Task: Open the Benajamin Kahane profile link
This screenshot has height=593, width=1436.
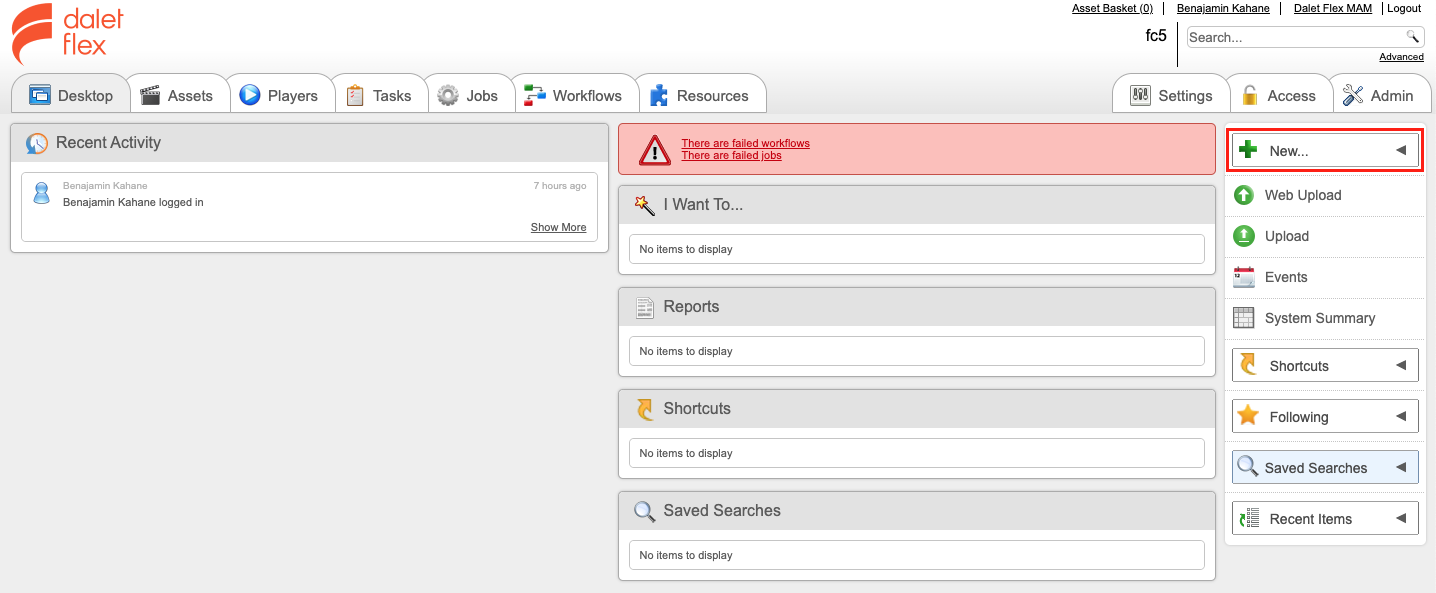Action: (1223, 8)
